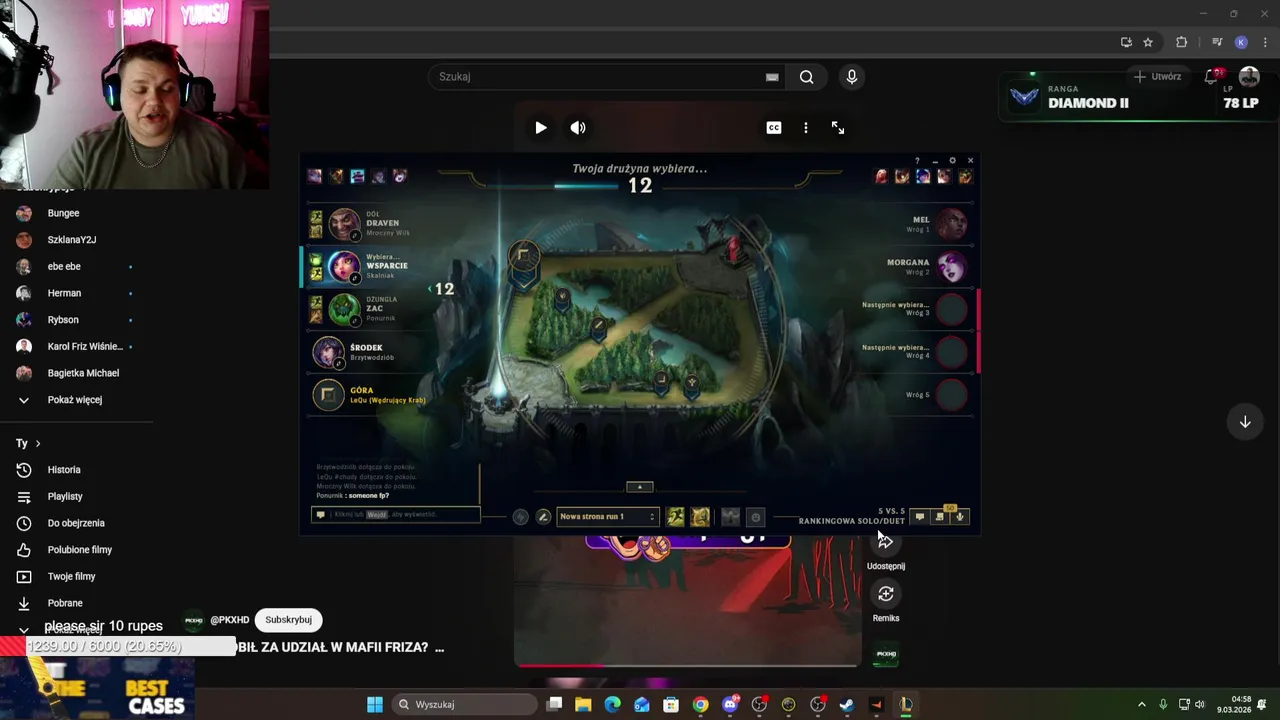
Task: Open the ward skin selector icon
Action: [x=730, y=517]
